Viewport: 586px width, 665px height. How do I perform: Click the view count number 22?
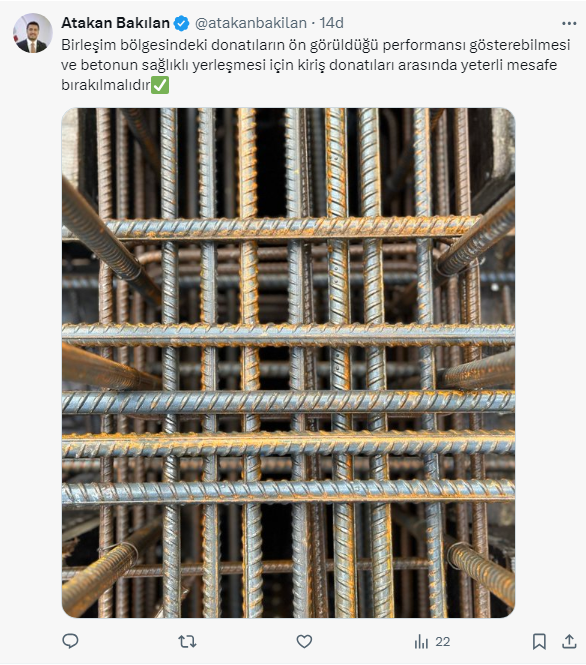pos(442,642)
